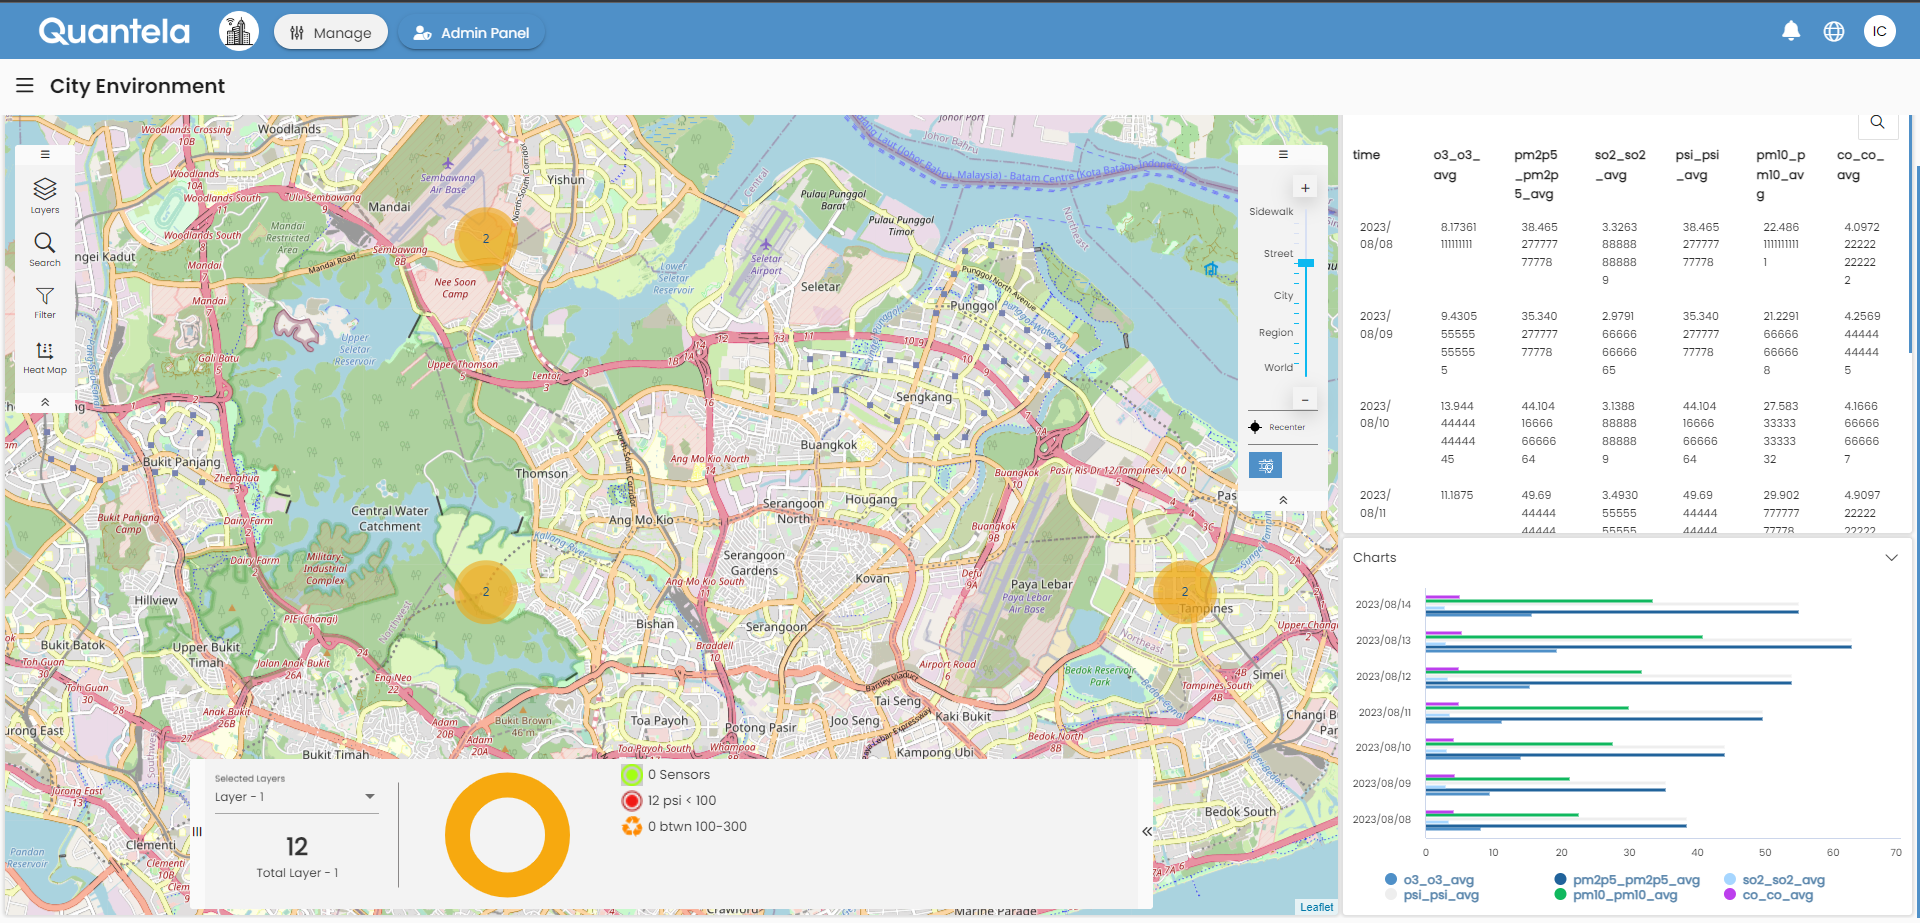Collapse the Charts section
Viewport: 1920px width, 923px height.
pos(1891,558)
